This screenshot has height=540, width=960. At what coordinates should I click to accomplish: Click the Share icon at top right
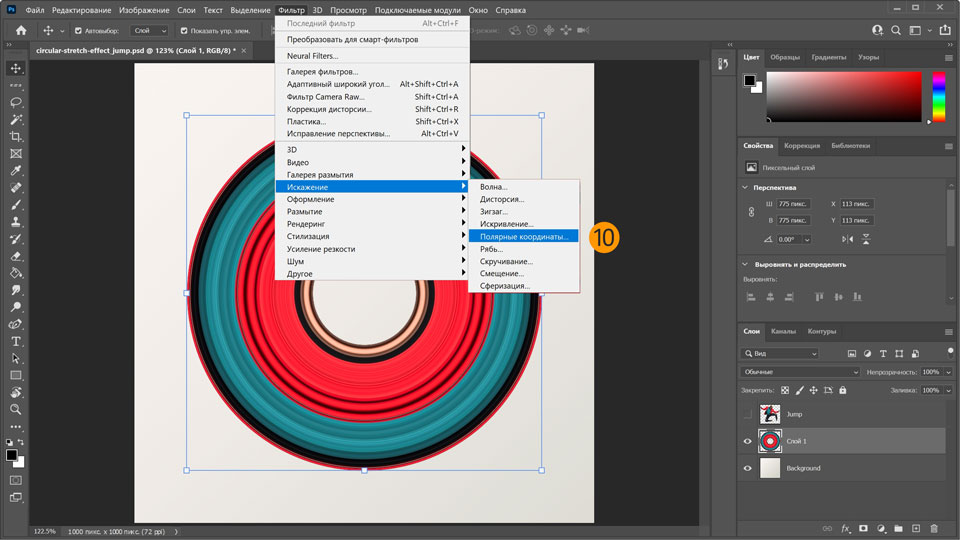(946, 30)
